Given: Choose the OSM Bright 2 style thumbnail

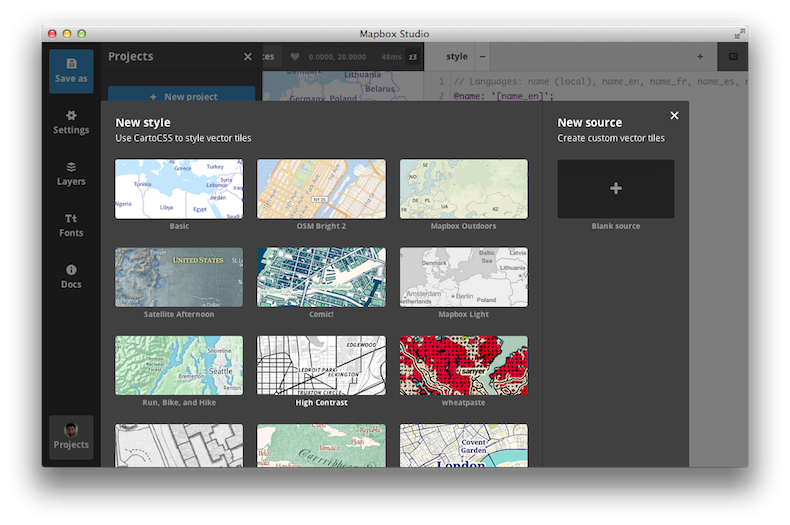Looking at the screenshot, I should click(321, 189).
